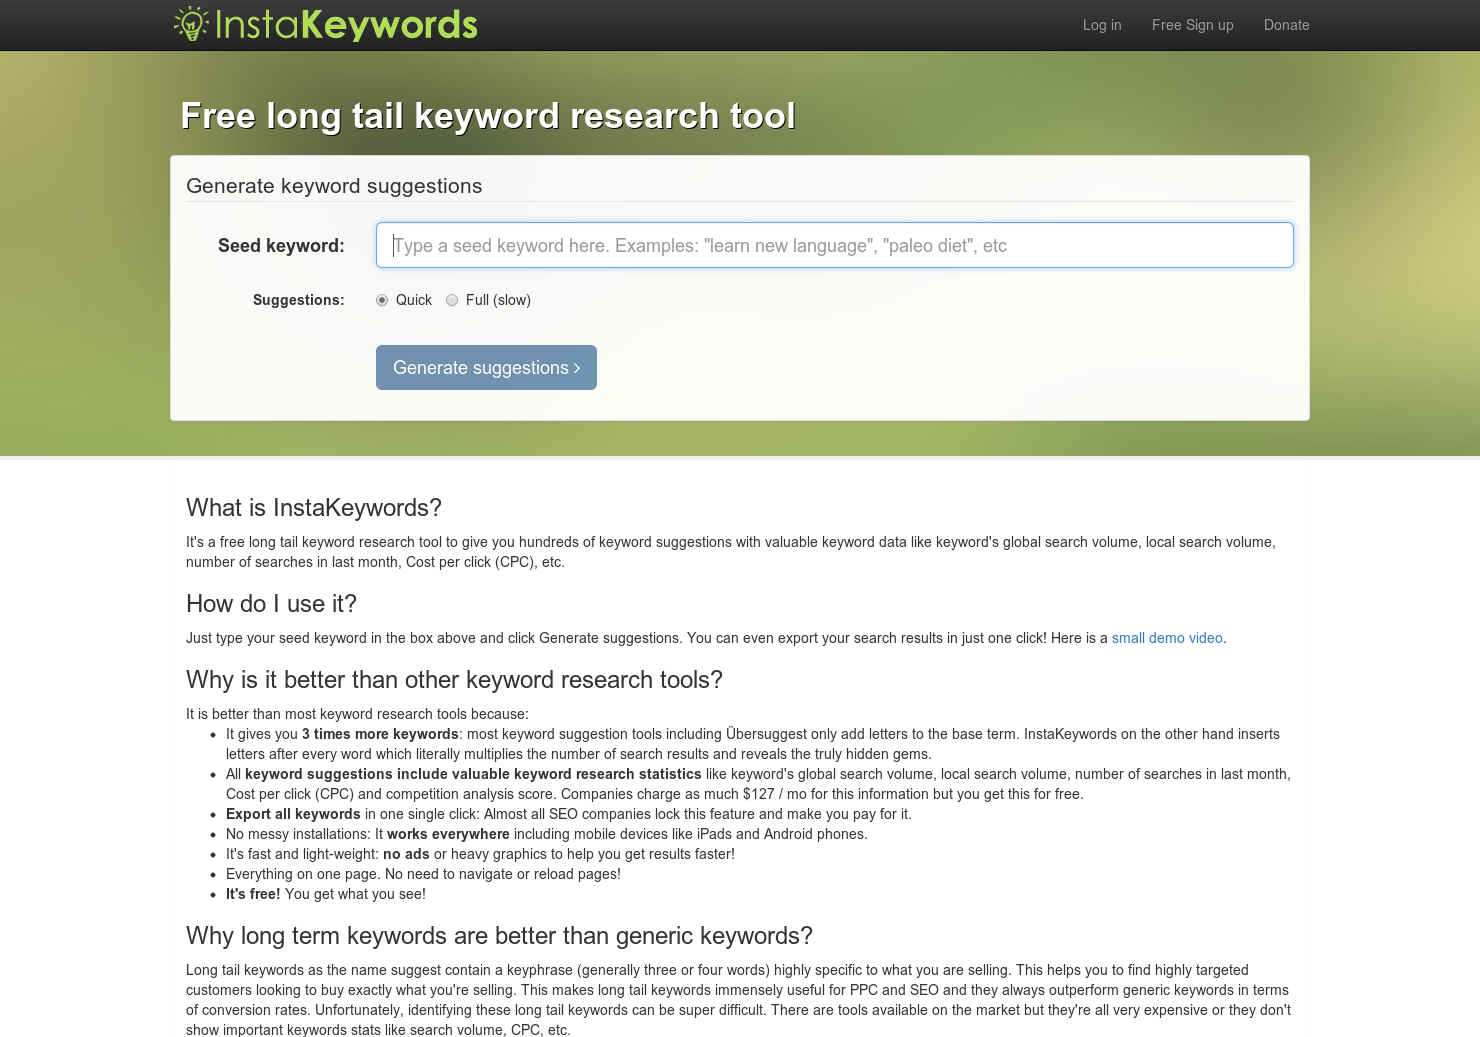Select the Full (slow) radio button
The image size is (1480, 1037).
(x=452, y=300)
